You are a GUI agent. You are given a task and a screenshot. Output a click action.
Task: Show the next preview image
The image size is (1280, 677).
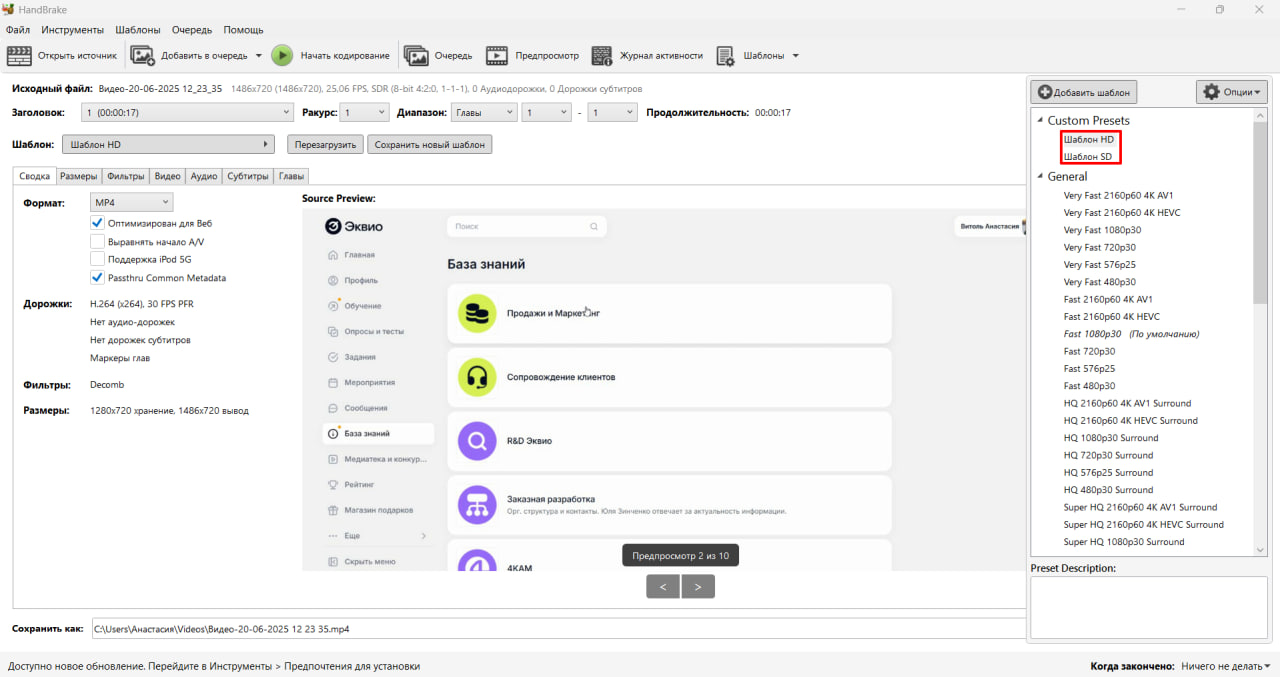point(698,586)
